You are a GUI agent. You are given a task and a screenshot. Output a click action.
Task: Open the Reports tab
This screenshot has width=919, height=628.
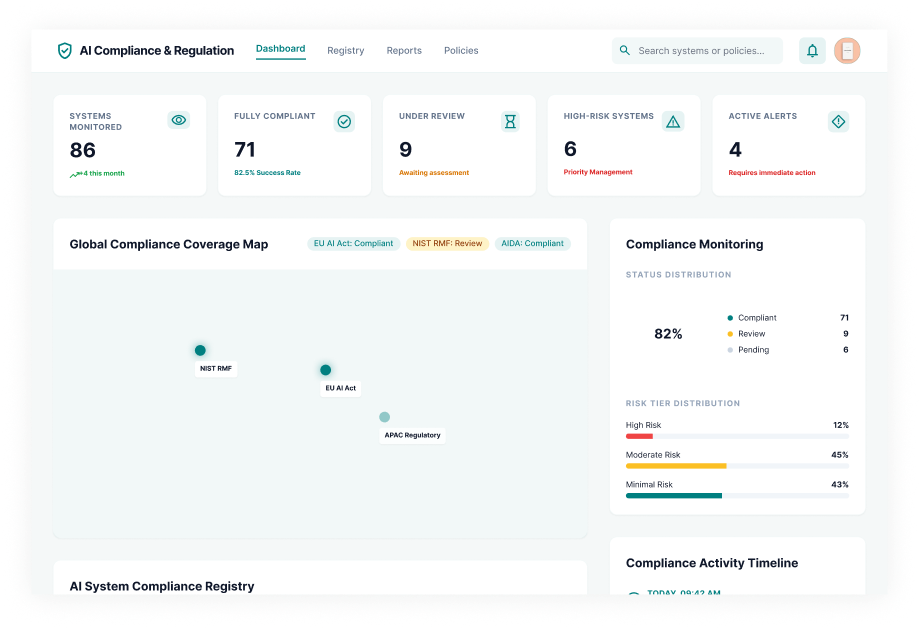404,51
